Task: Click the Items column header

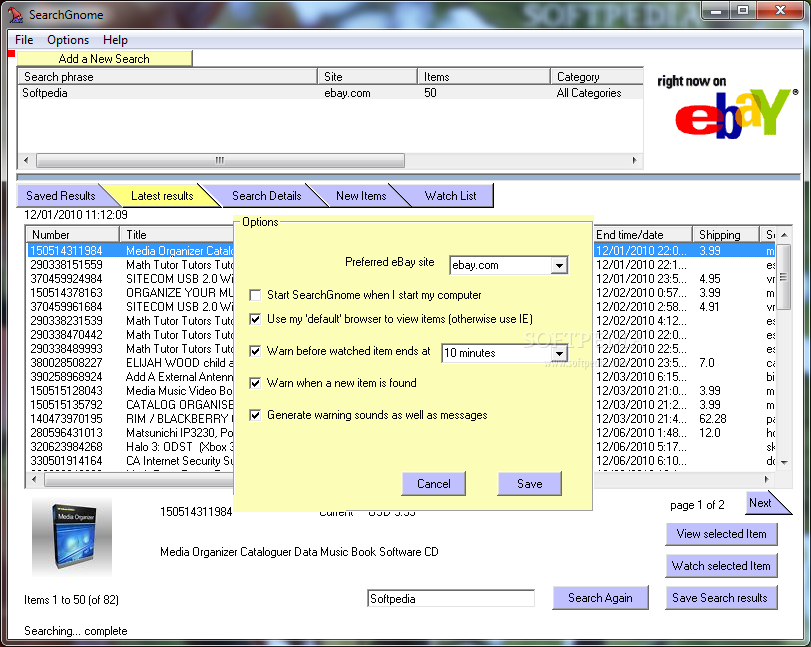Action: (x=484, y=77)
